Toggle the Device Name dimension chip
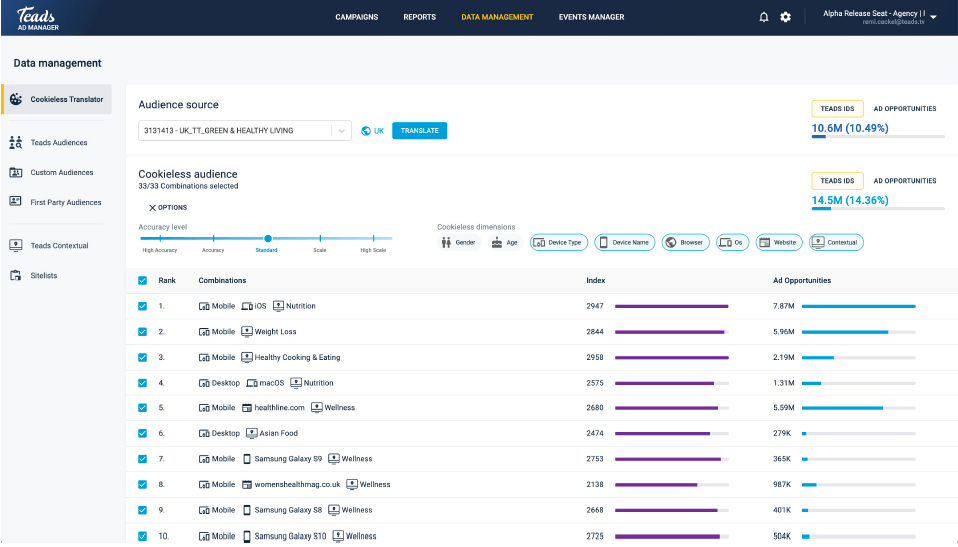Screen dimensions: 958x547 [624, 243]
